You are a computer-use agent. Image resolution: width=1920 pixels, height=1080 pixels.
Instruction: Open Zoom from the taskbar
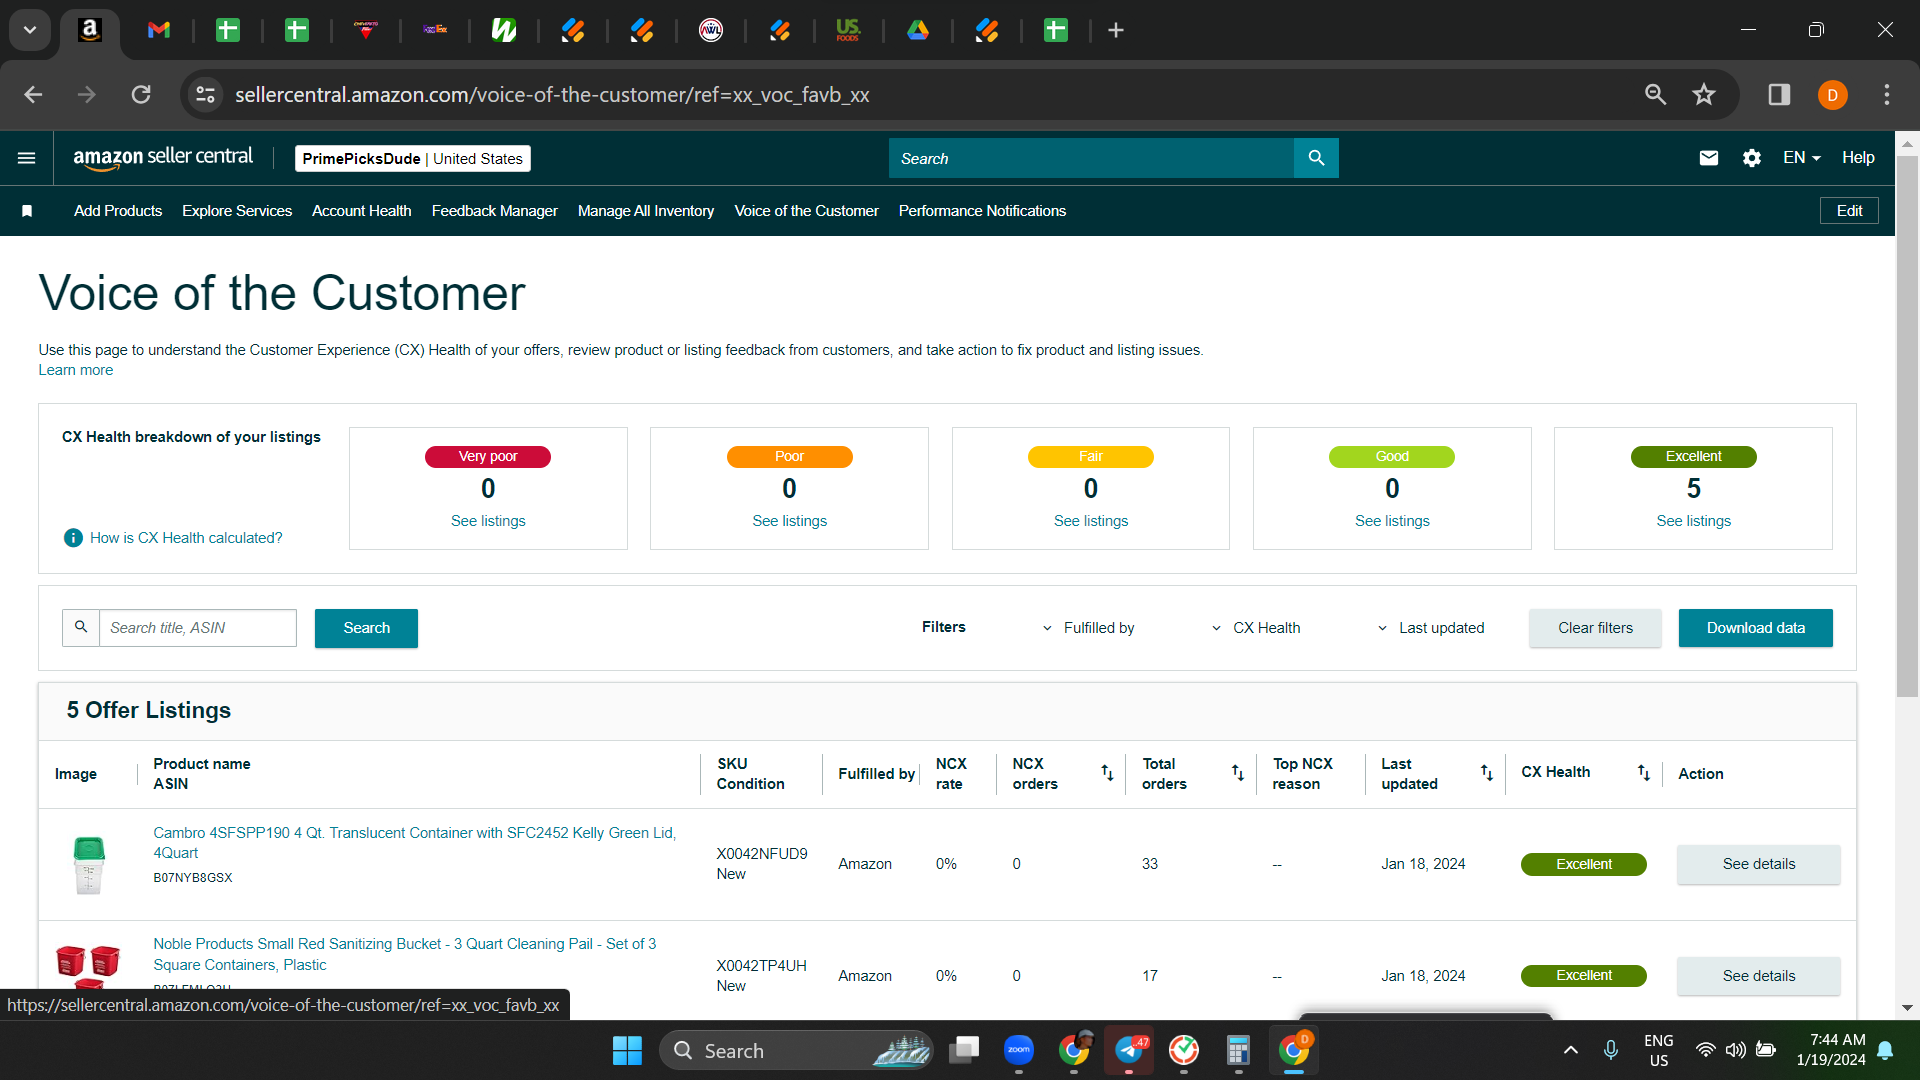pos(1019,1050)
